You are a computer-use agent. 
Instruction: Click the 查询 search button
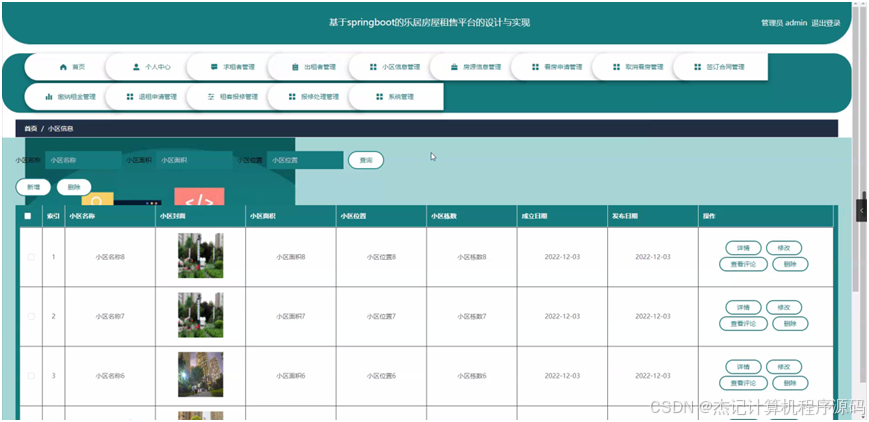[x=366, y=160]
